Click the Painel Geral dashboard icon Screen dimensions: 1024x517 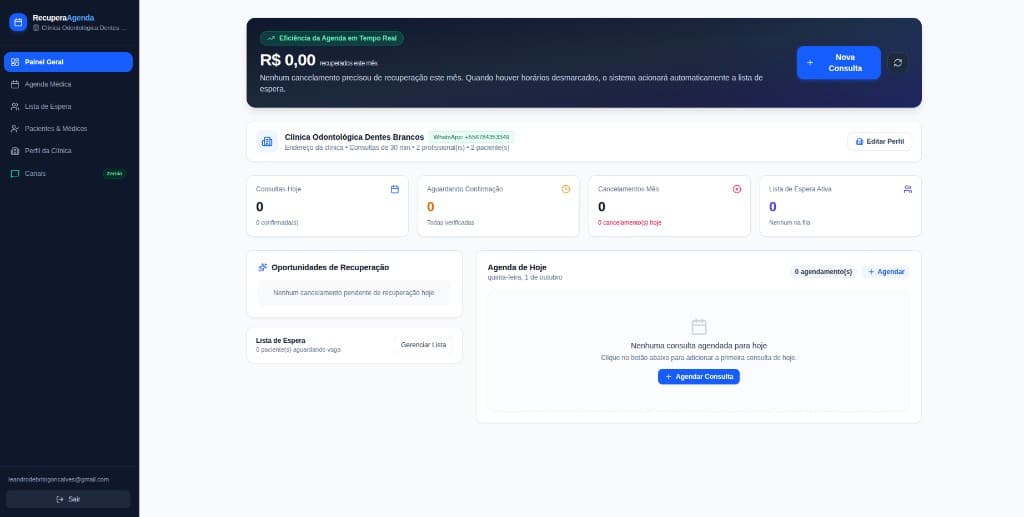pyautogui.click(x=15, y=62)
